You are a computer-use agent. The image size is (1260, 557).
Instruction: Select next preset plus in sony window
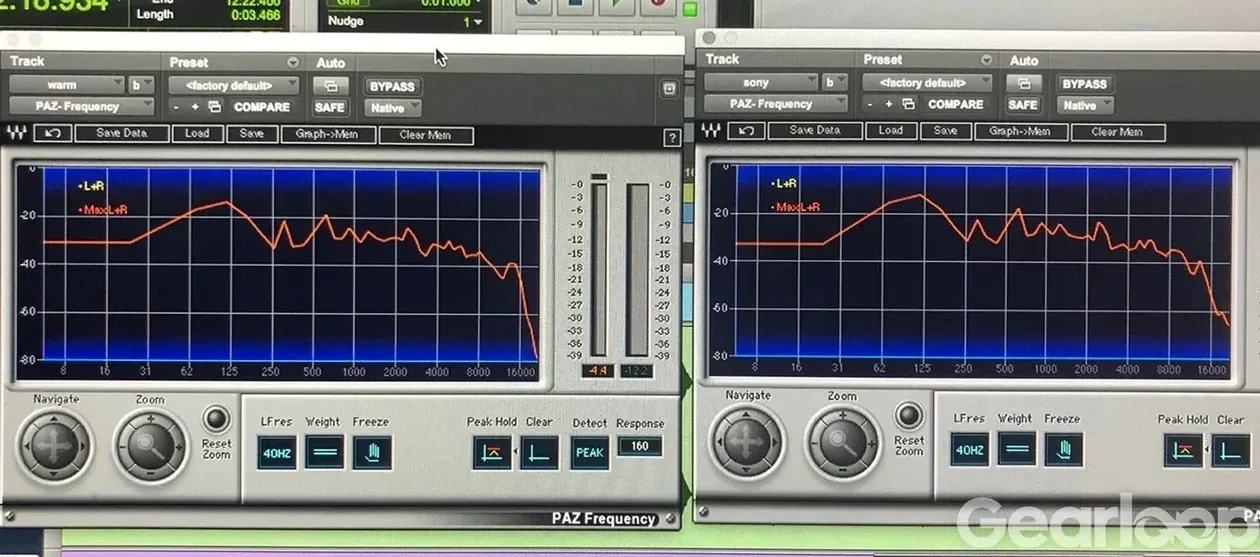pos(889,104)
